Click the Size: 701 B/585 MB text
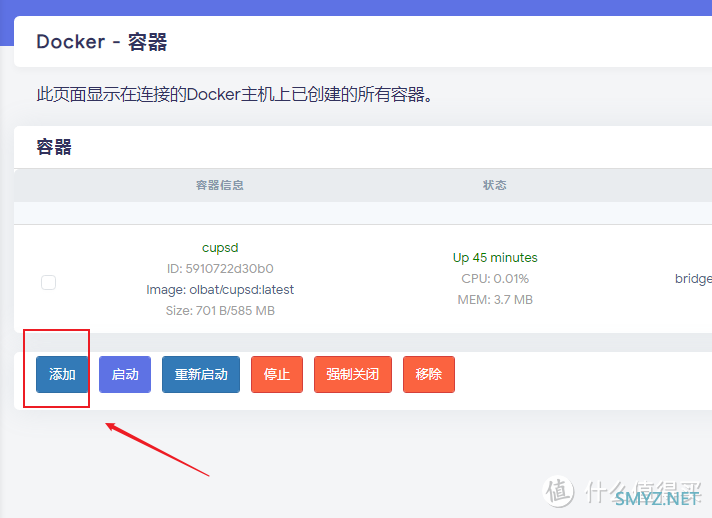This screenshot has width=712, height=518. (220, 311)
